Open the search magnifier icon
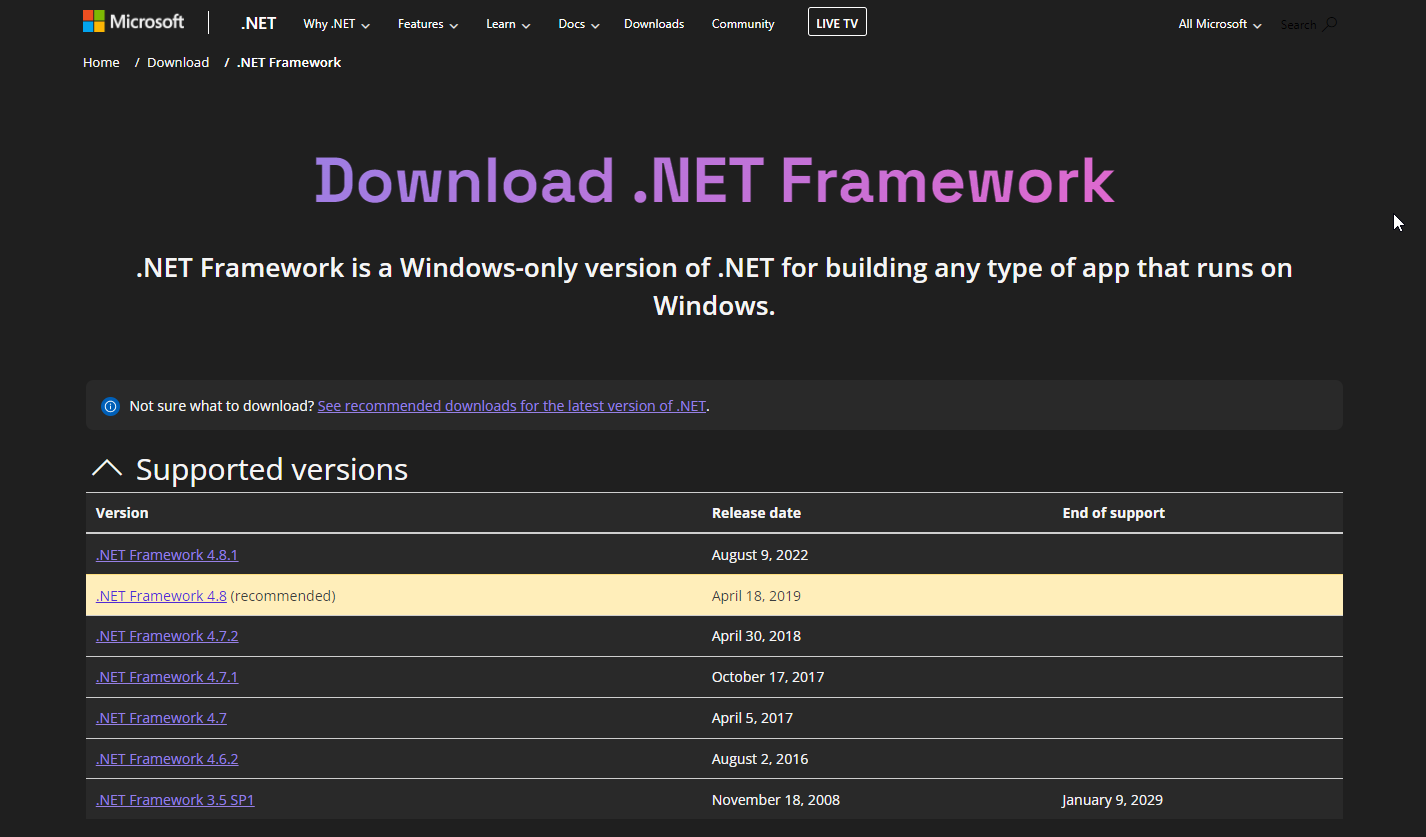 pyautogui.click(x=1330, y=23)
